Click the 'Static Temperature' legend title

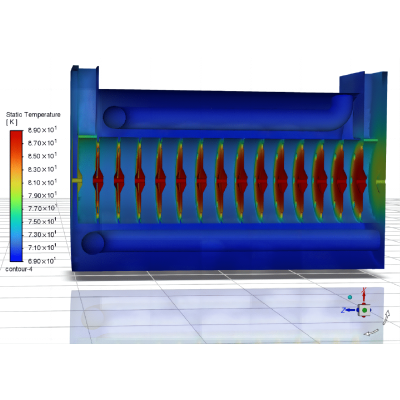(33, 115)
